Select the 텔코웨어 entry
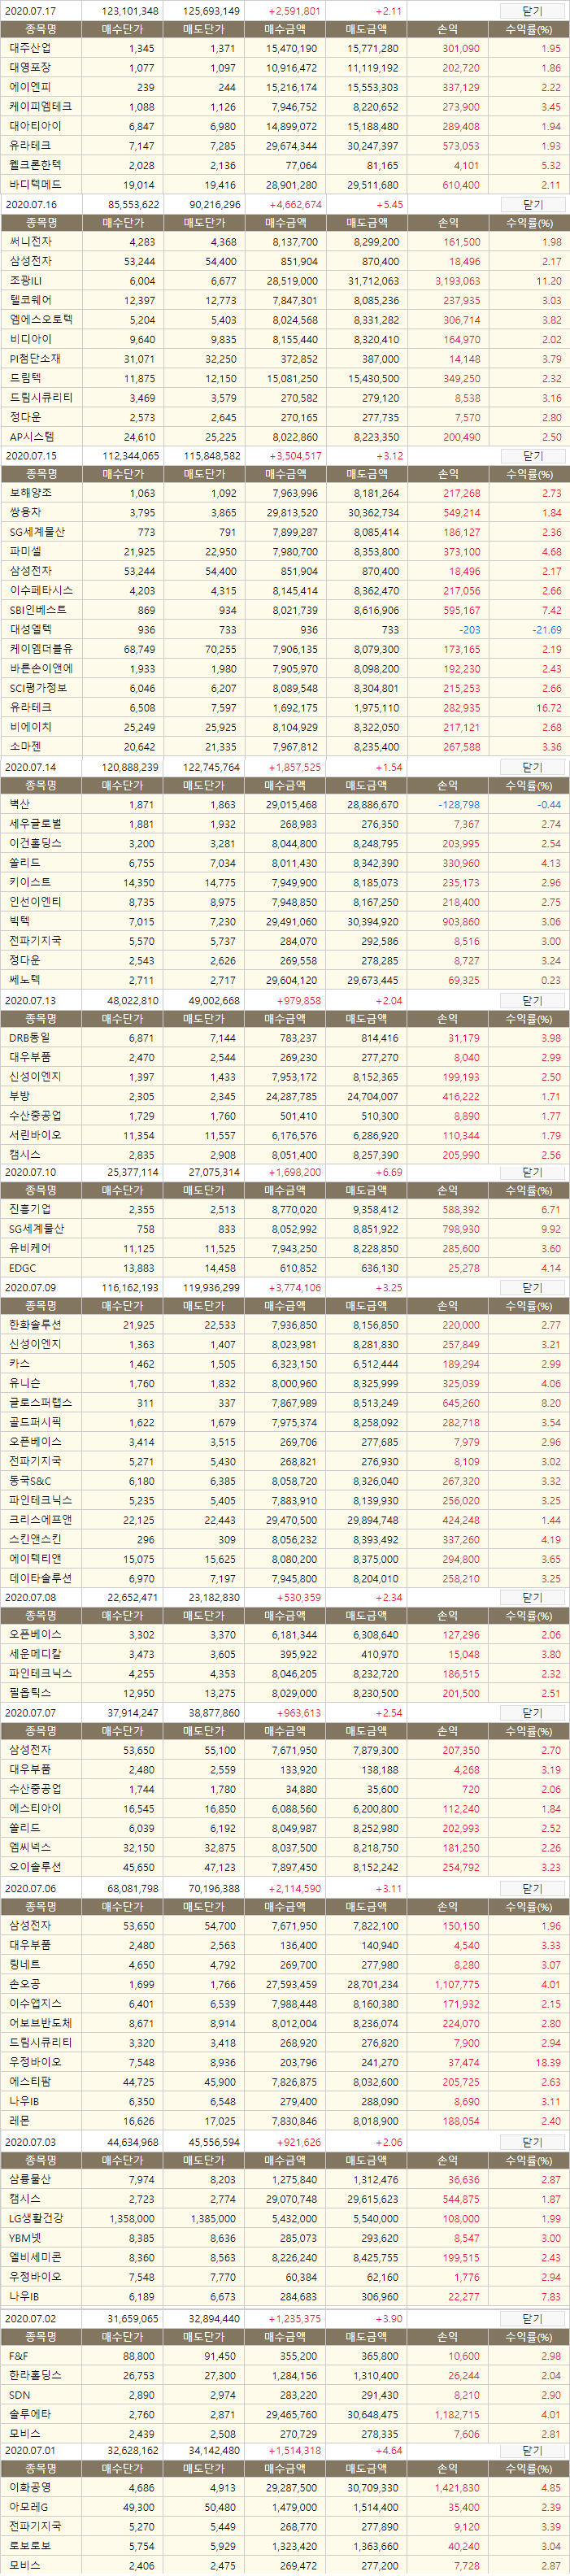Screen dimensions: 570x2576 (285, 300)
